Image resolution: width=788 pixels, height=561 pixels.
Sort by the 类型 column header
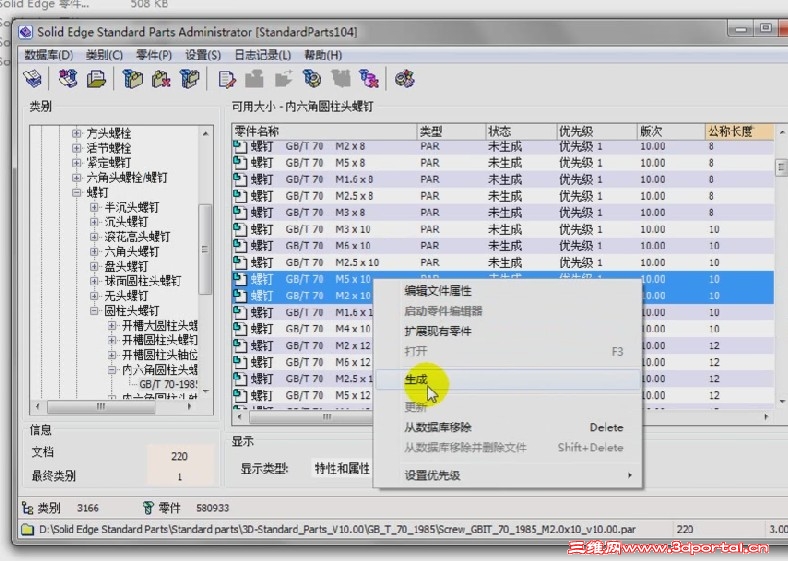pos(451,132)
